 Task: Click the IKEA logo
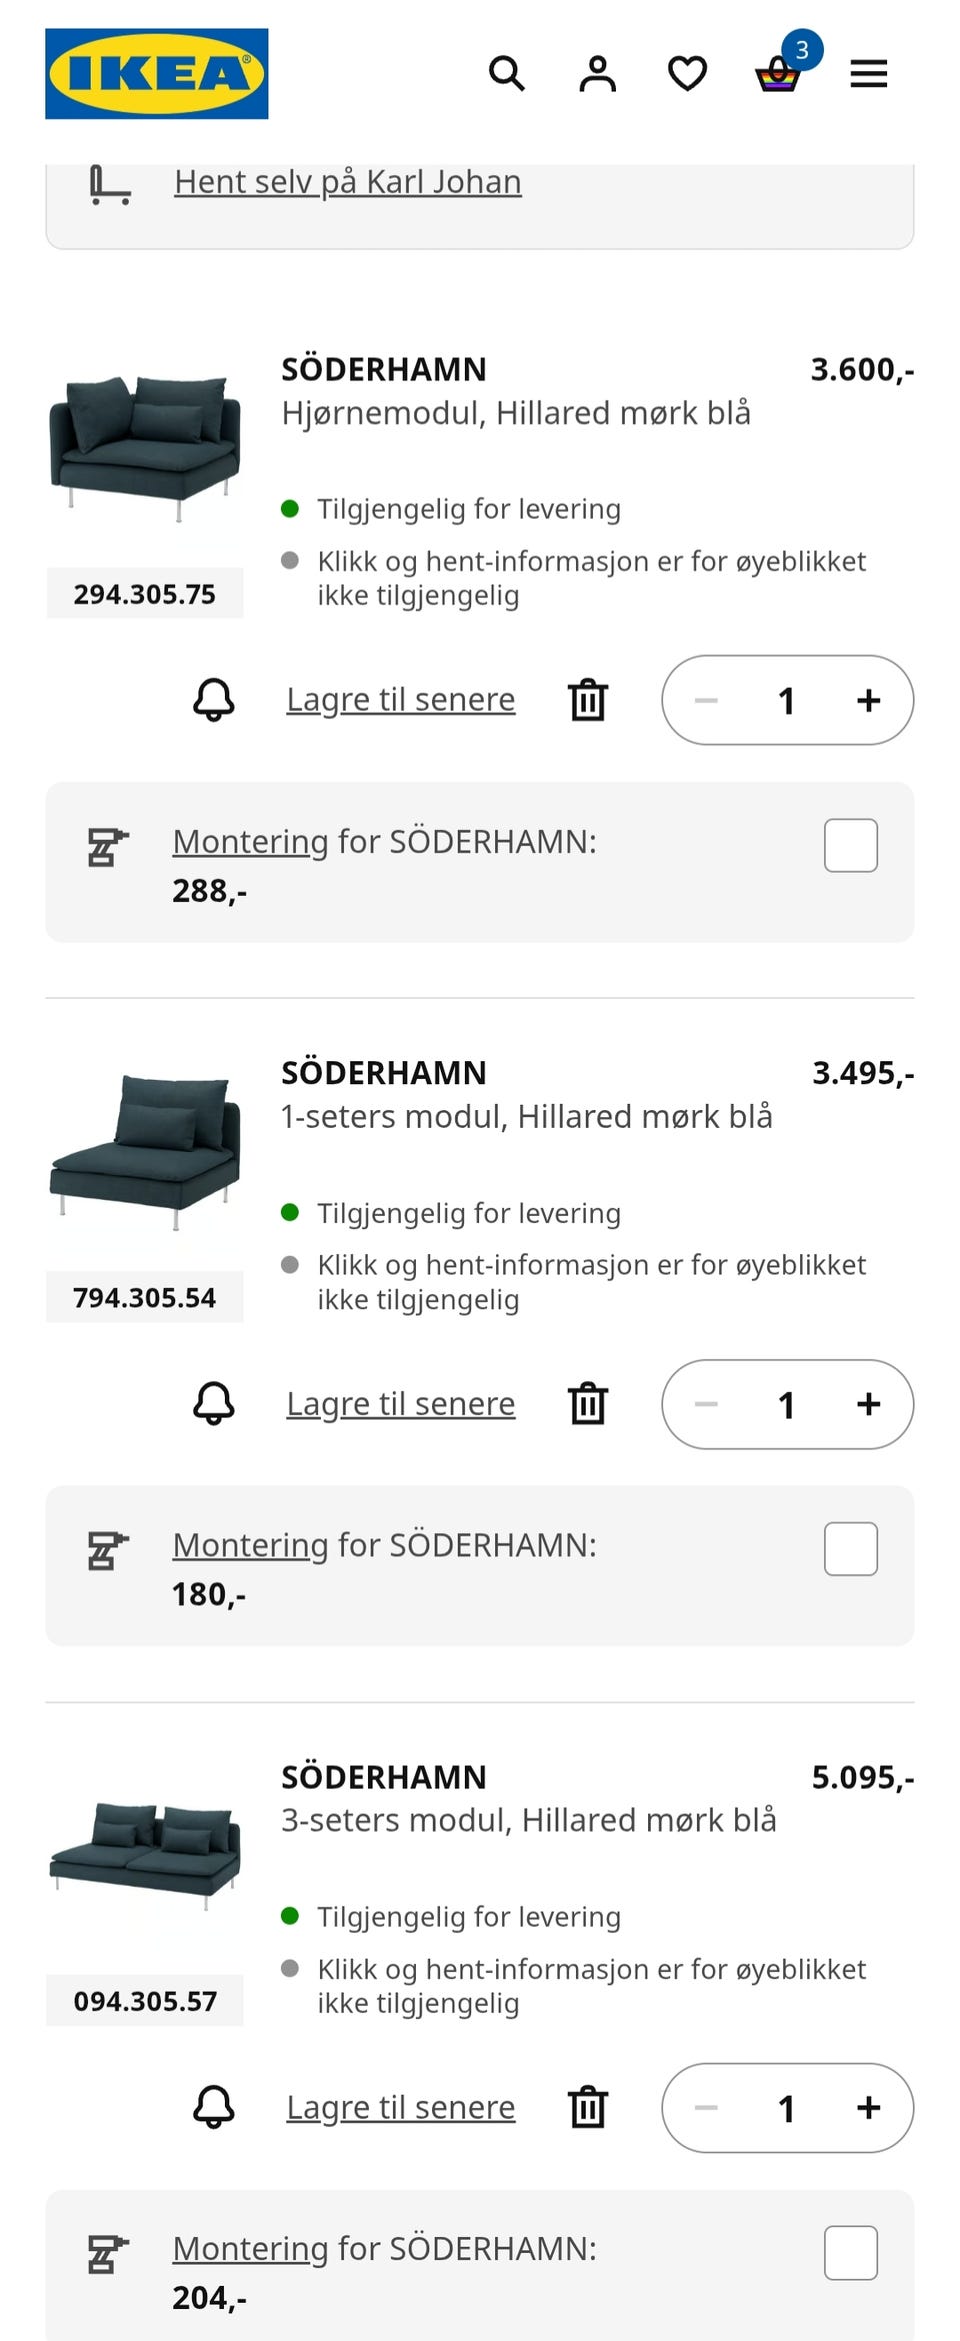tap(156, 73)
